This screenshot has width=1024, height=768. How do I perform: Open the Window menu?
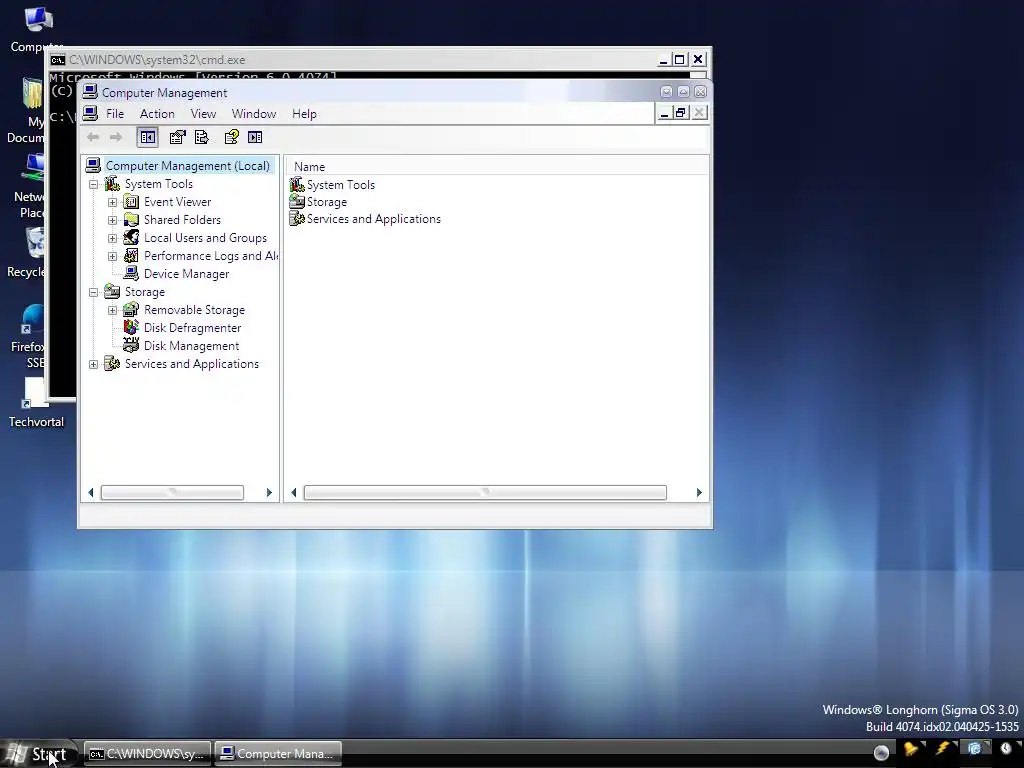click(x=254, y=114)
